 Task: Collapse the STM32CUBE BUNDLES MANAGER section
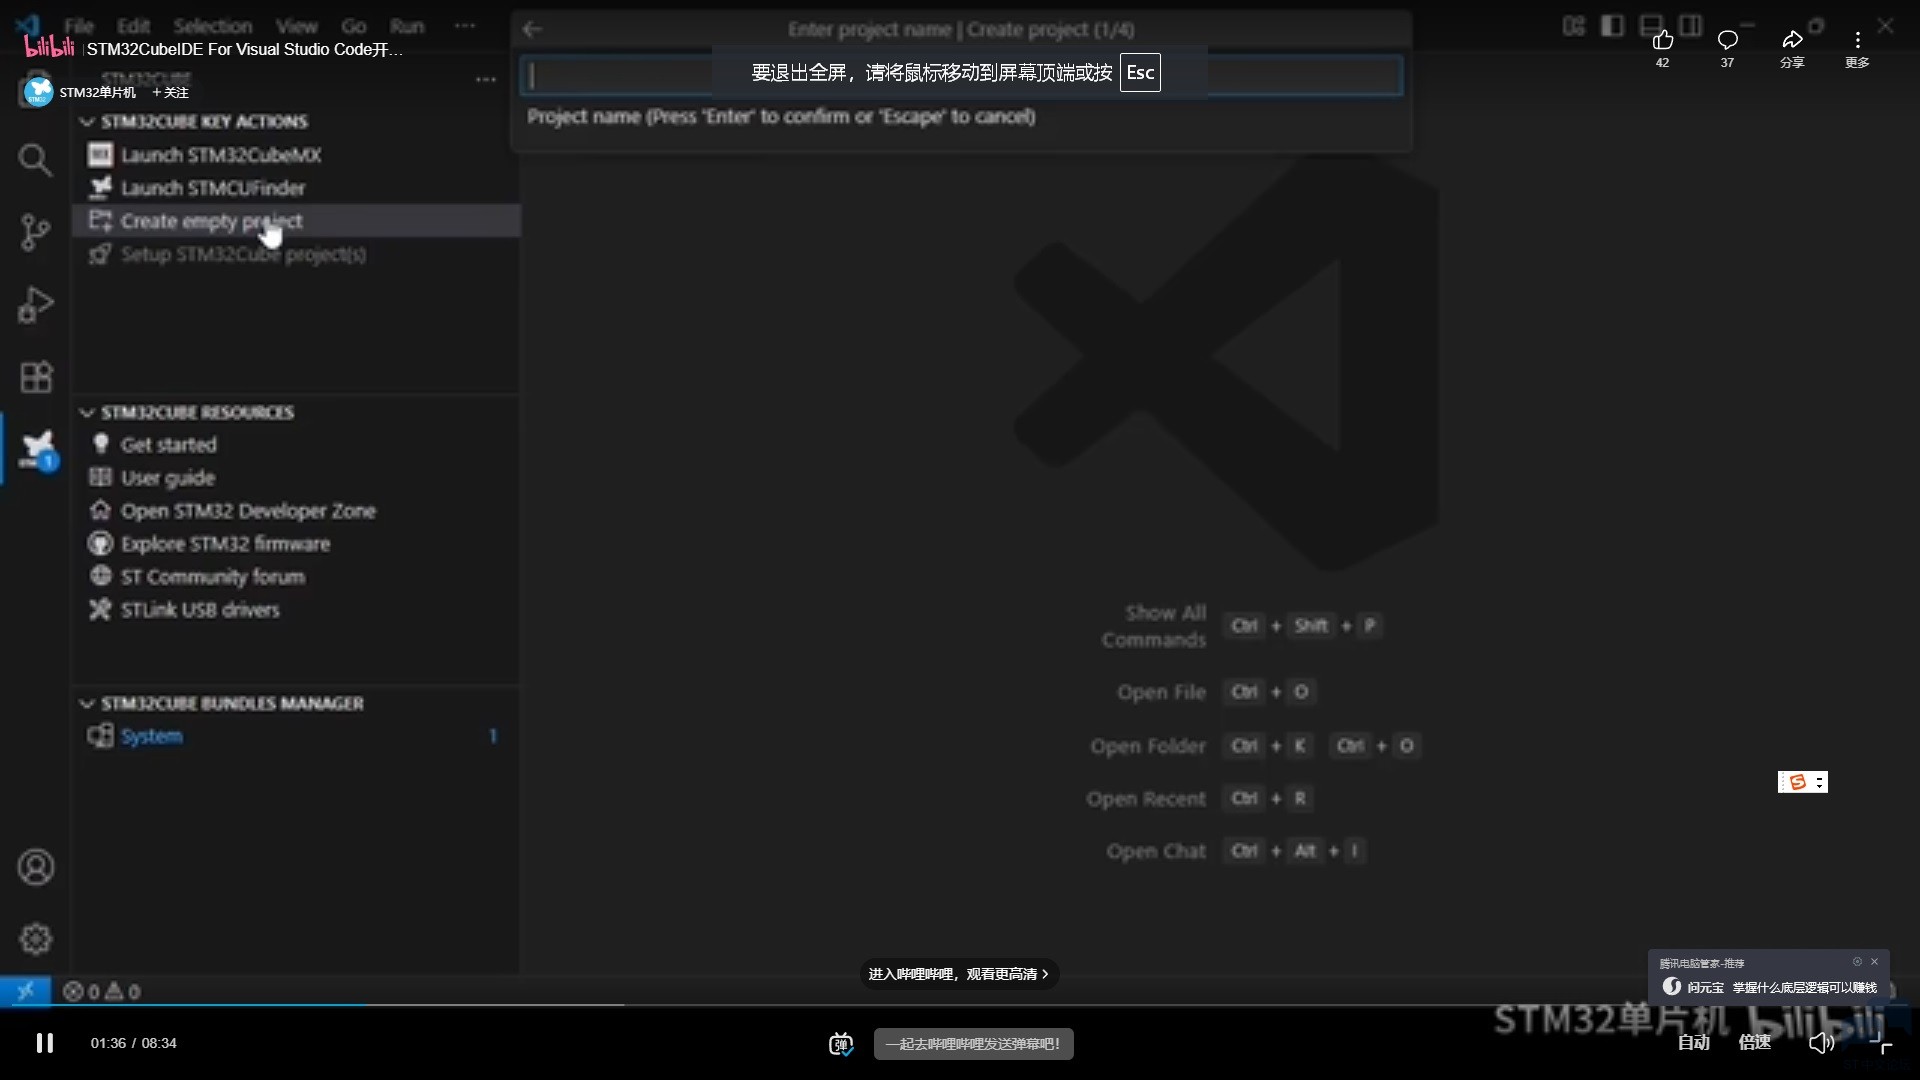pyautogui.click(x=87, y=704)
